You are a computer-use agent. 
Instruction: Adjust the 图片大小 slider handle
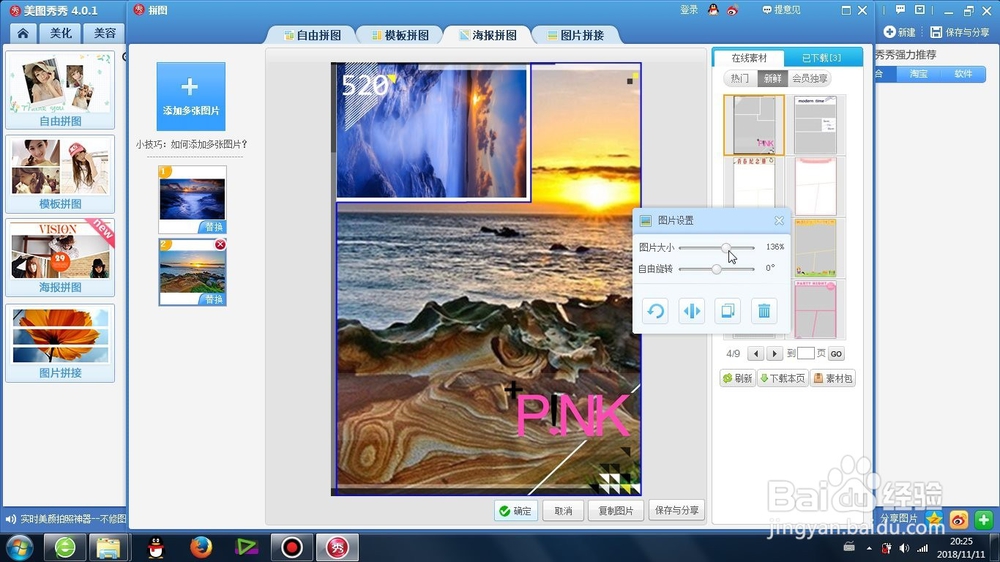726,248
